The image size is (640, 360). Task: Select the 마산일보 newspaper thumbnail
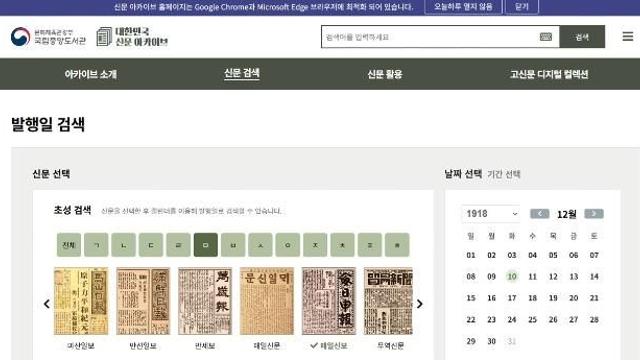81,301
